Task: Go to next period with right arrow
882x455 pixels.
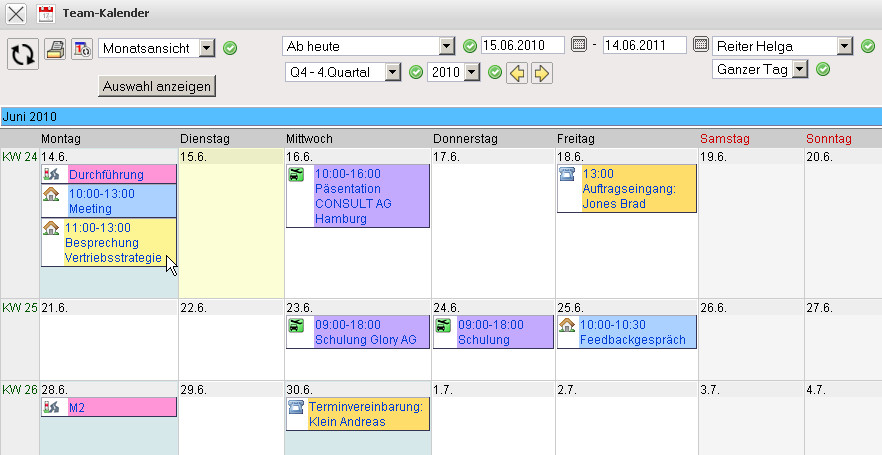Action: [541, 73]
